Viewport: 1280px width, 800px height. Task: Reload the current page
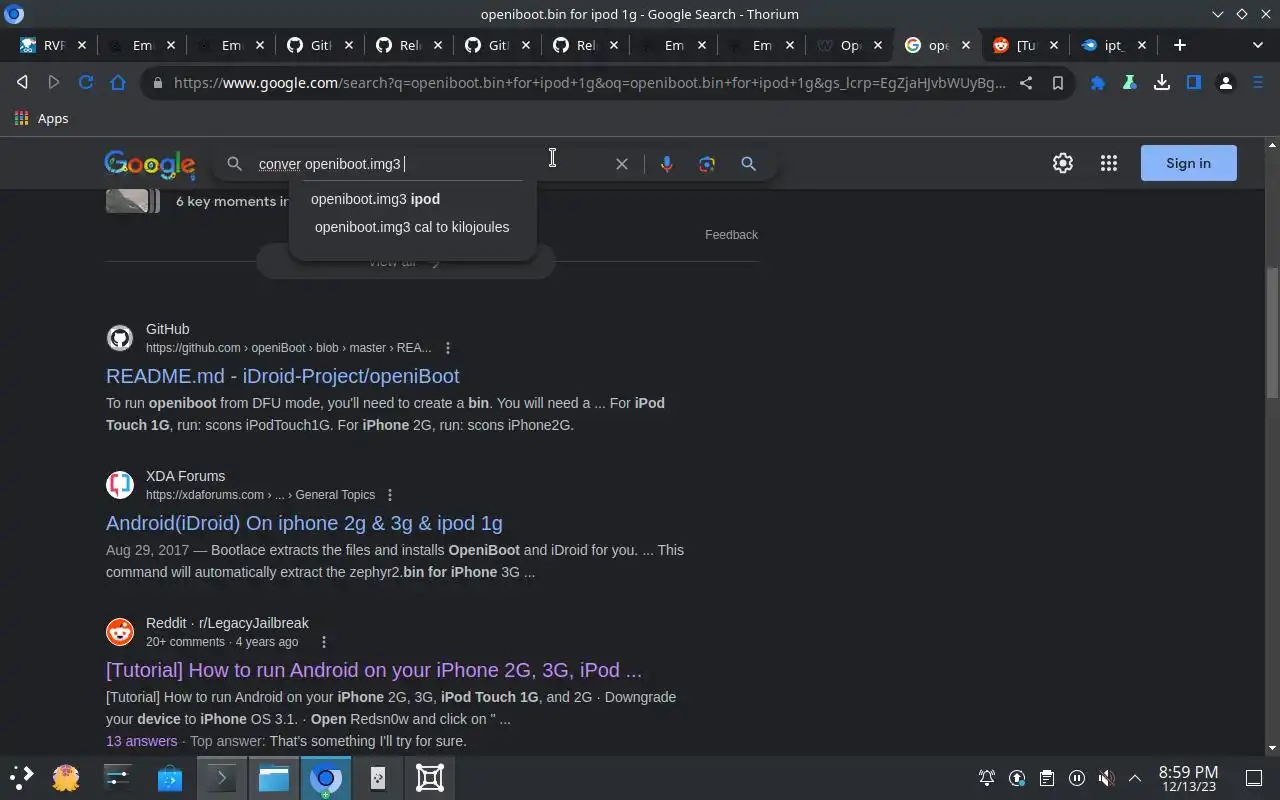(86, 83)
